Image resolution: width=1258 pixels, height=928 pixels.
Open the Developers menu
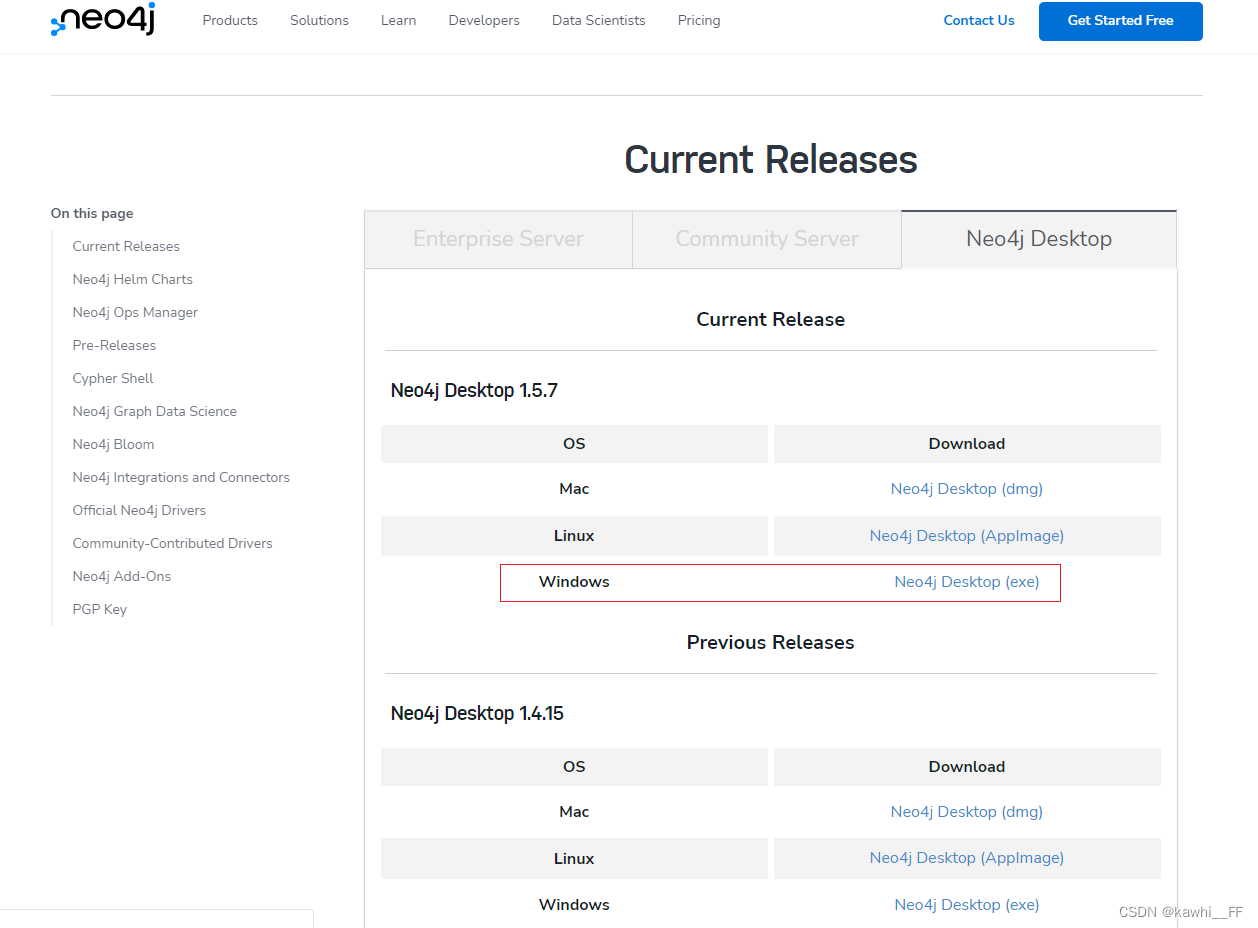(484, 20)
